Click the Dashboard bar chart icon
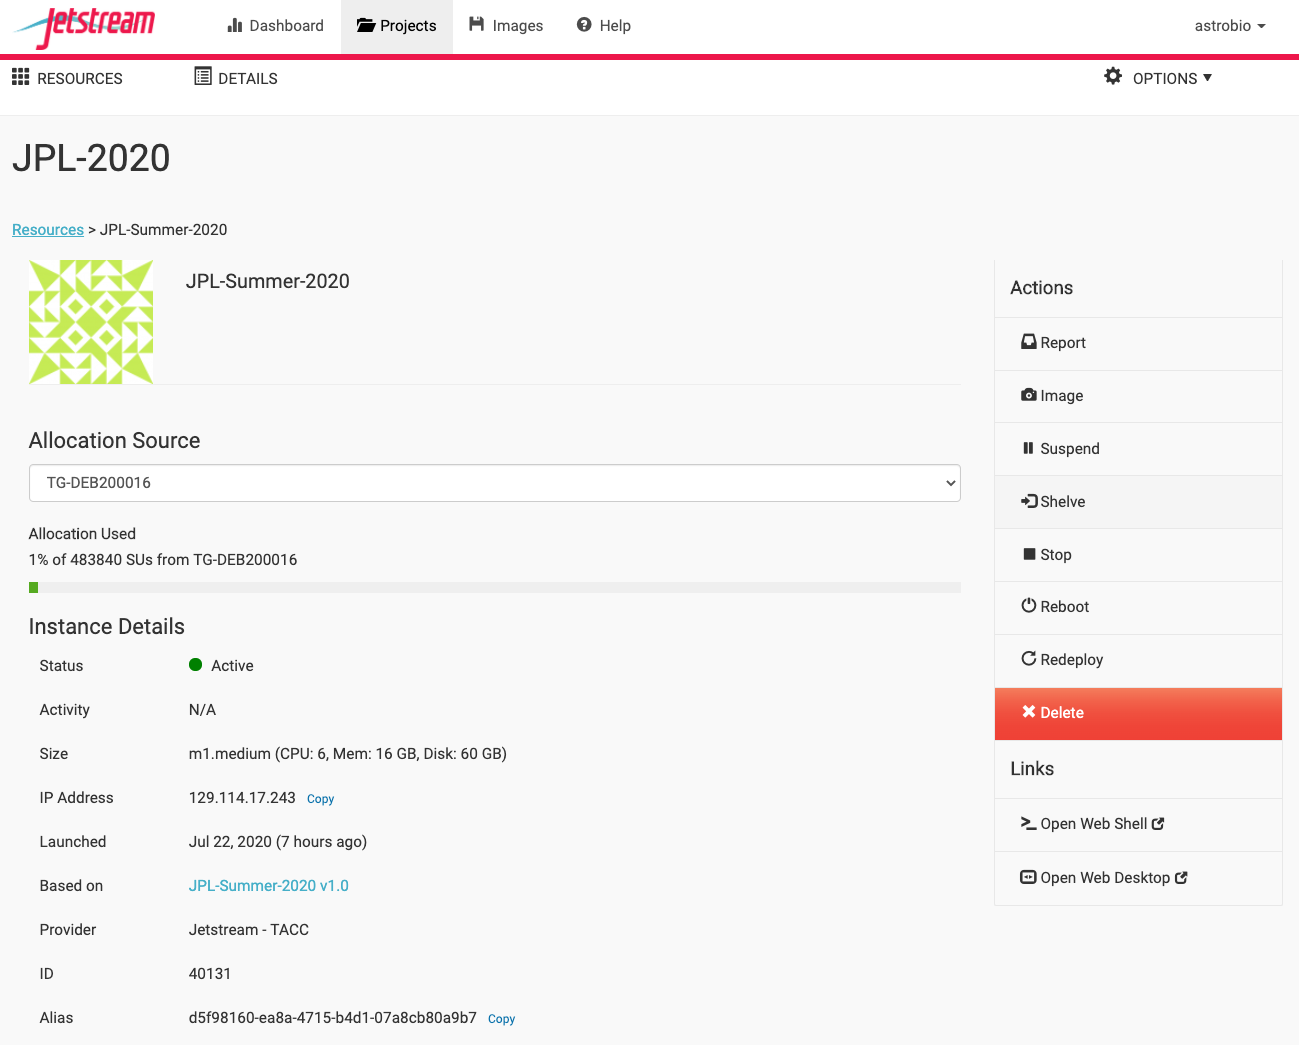Viewport: 1299px width, 1045px height. [x=235, y=25]
